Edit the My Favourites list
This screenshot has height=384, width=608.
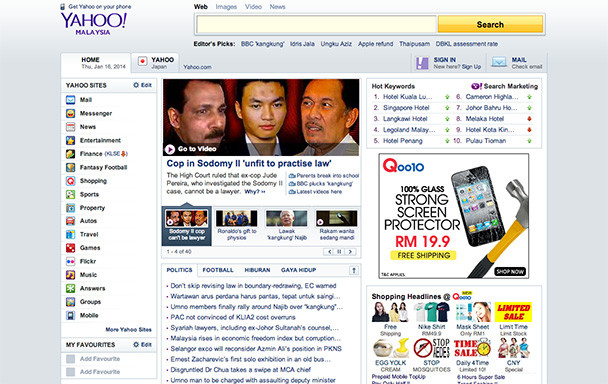(142, 344)
